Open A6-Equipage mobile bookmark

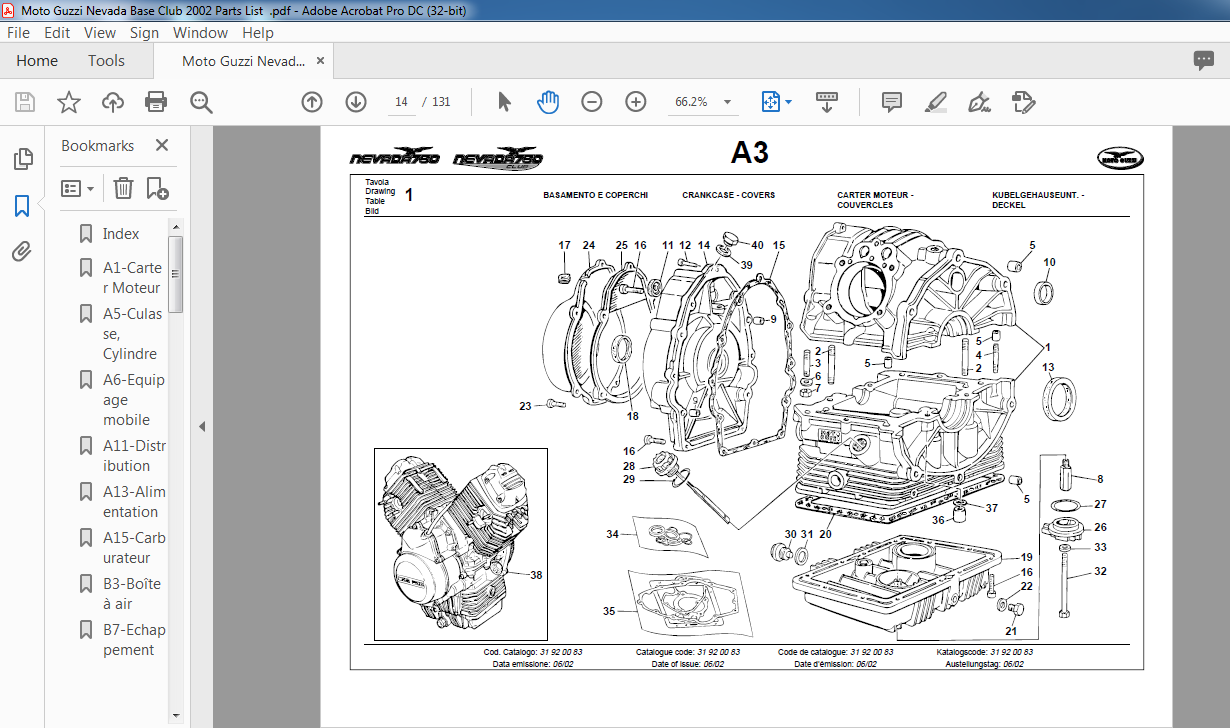pos(134,399)
